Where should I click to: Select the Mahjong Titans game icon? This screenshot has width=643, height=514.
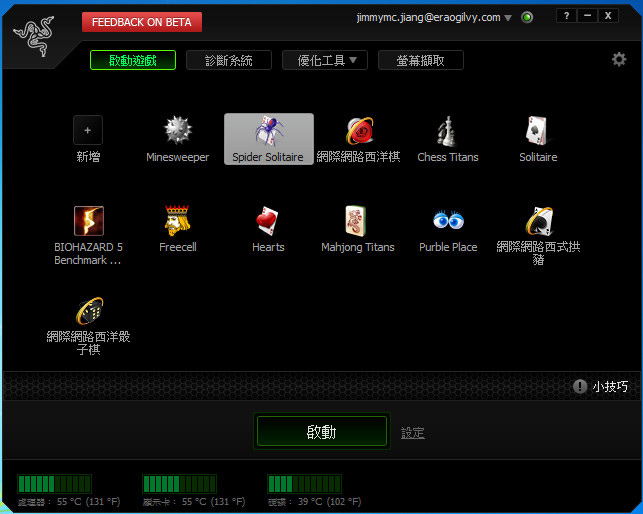356,221
